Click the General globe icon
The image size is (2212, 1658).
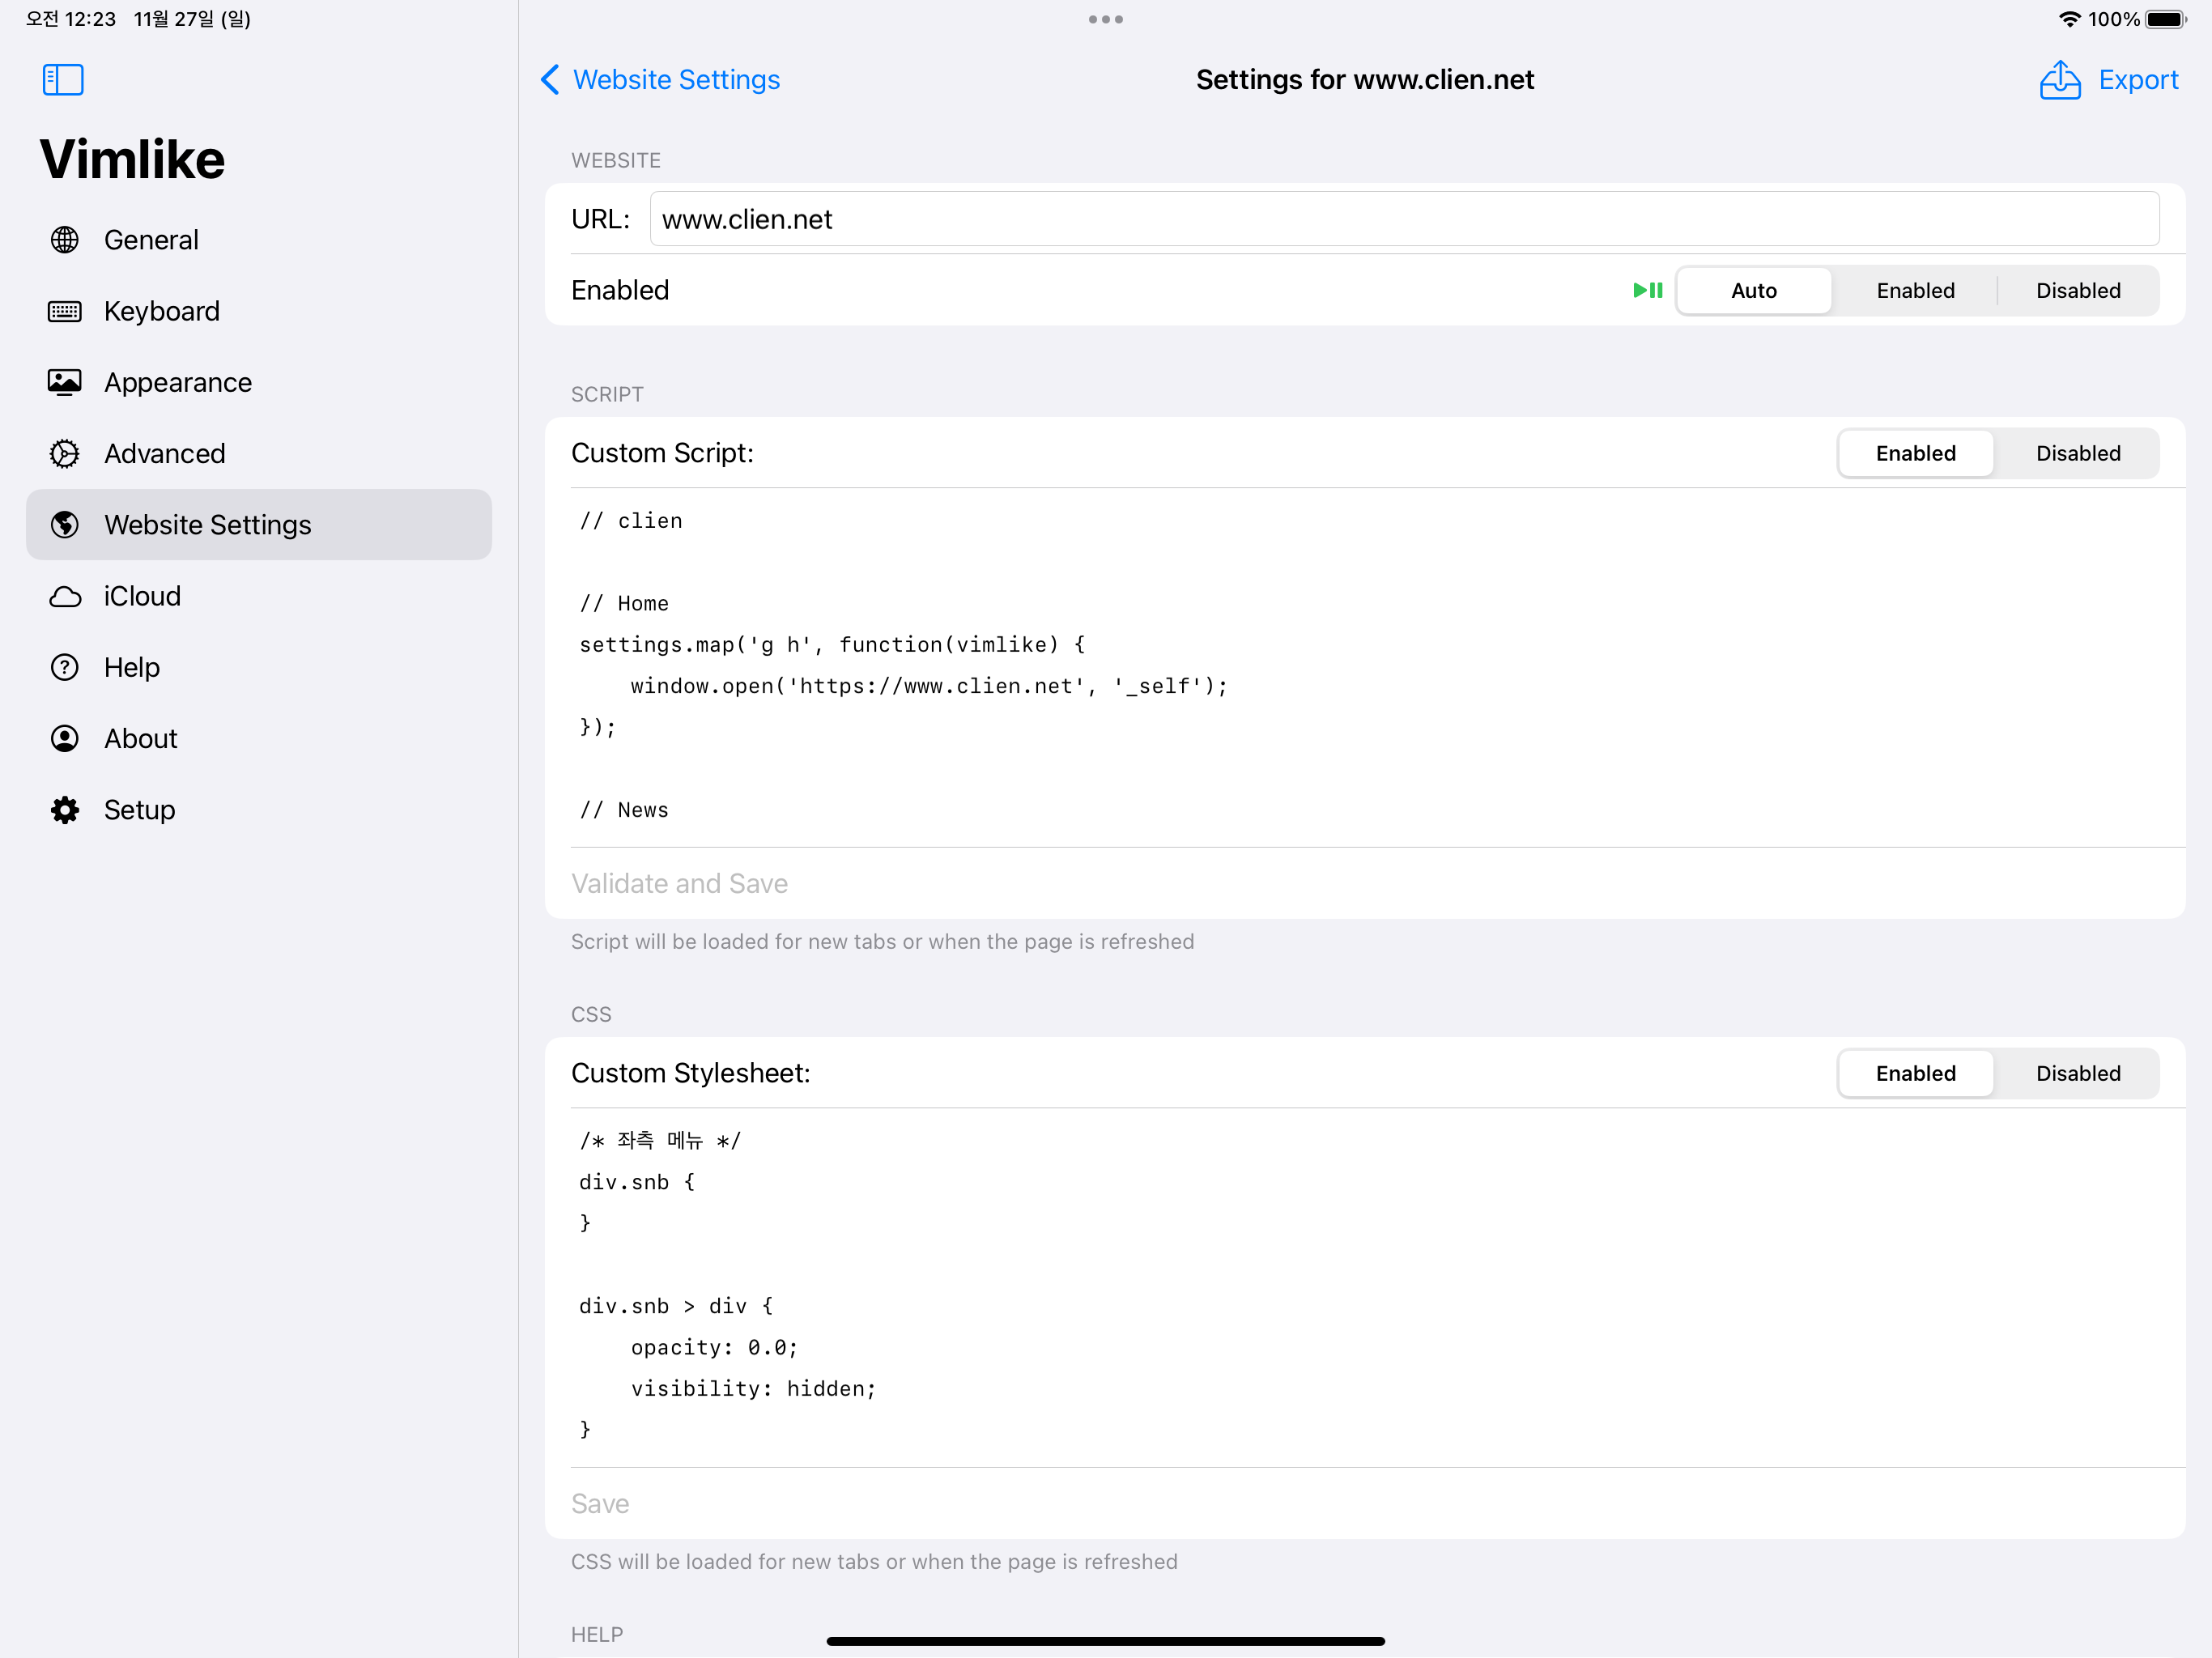pos(65,240)
